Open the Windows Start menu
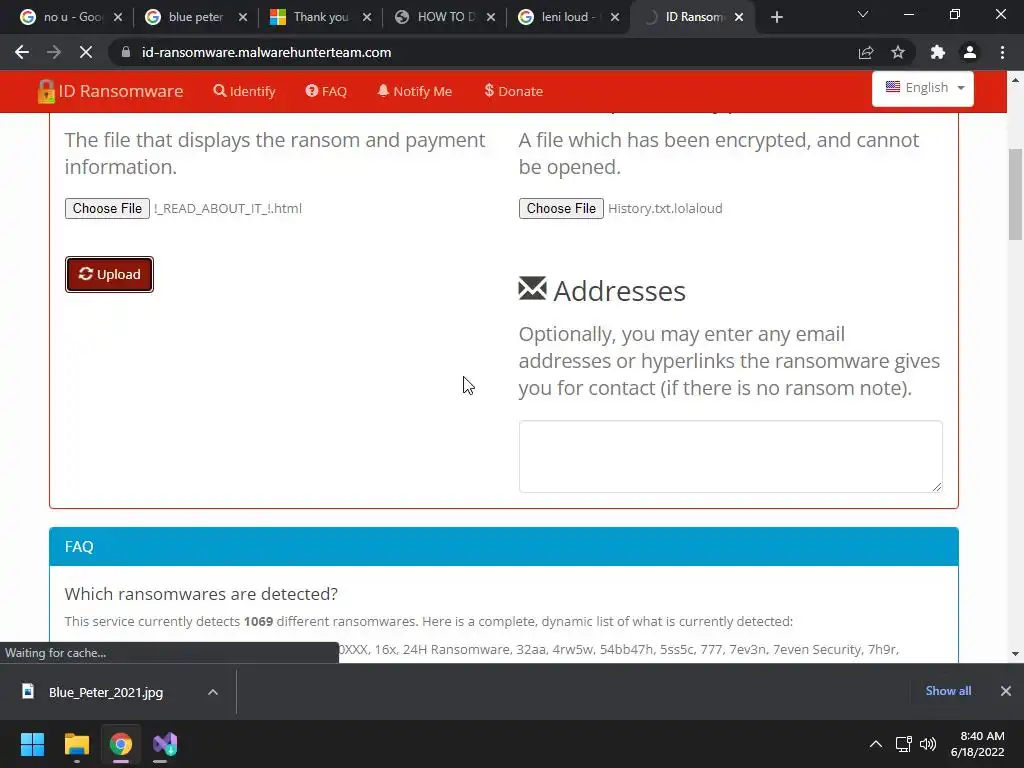 32,744
